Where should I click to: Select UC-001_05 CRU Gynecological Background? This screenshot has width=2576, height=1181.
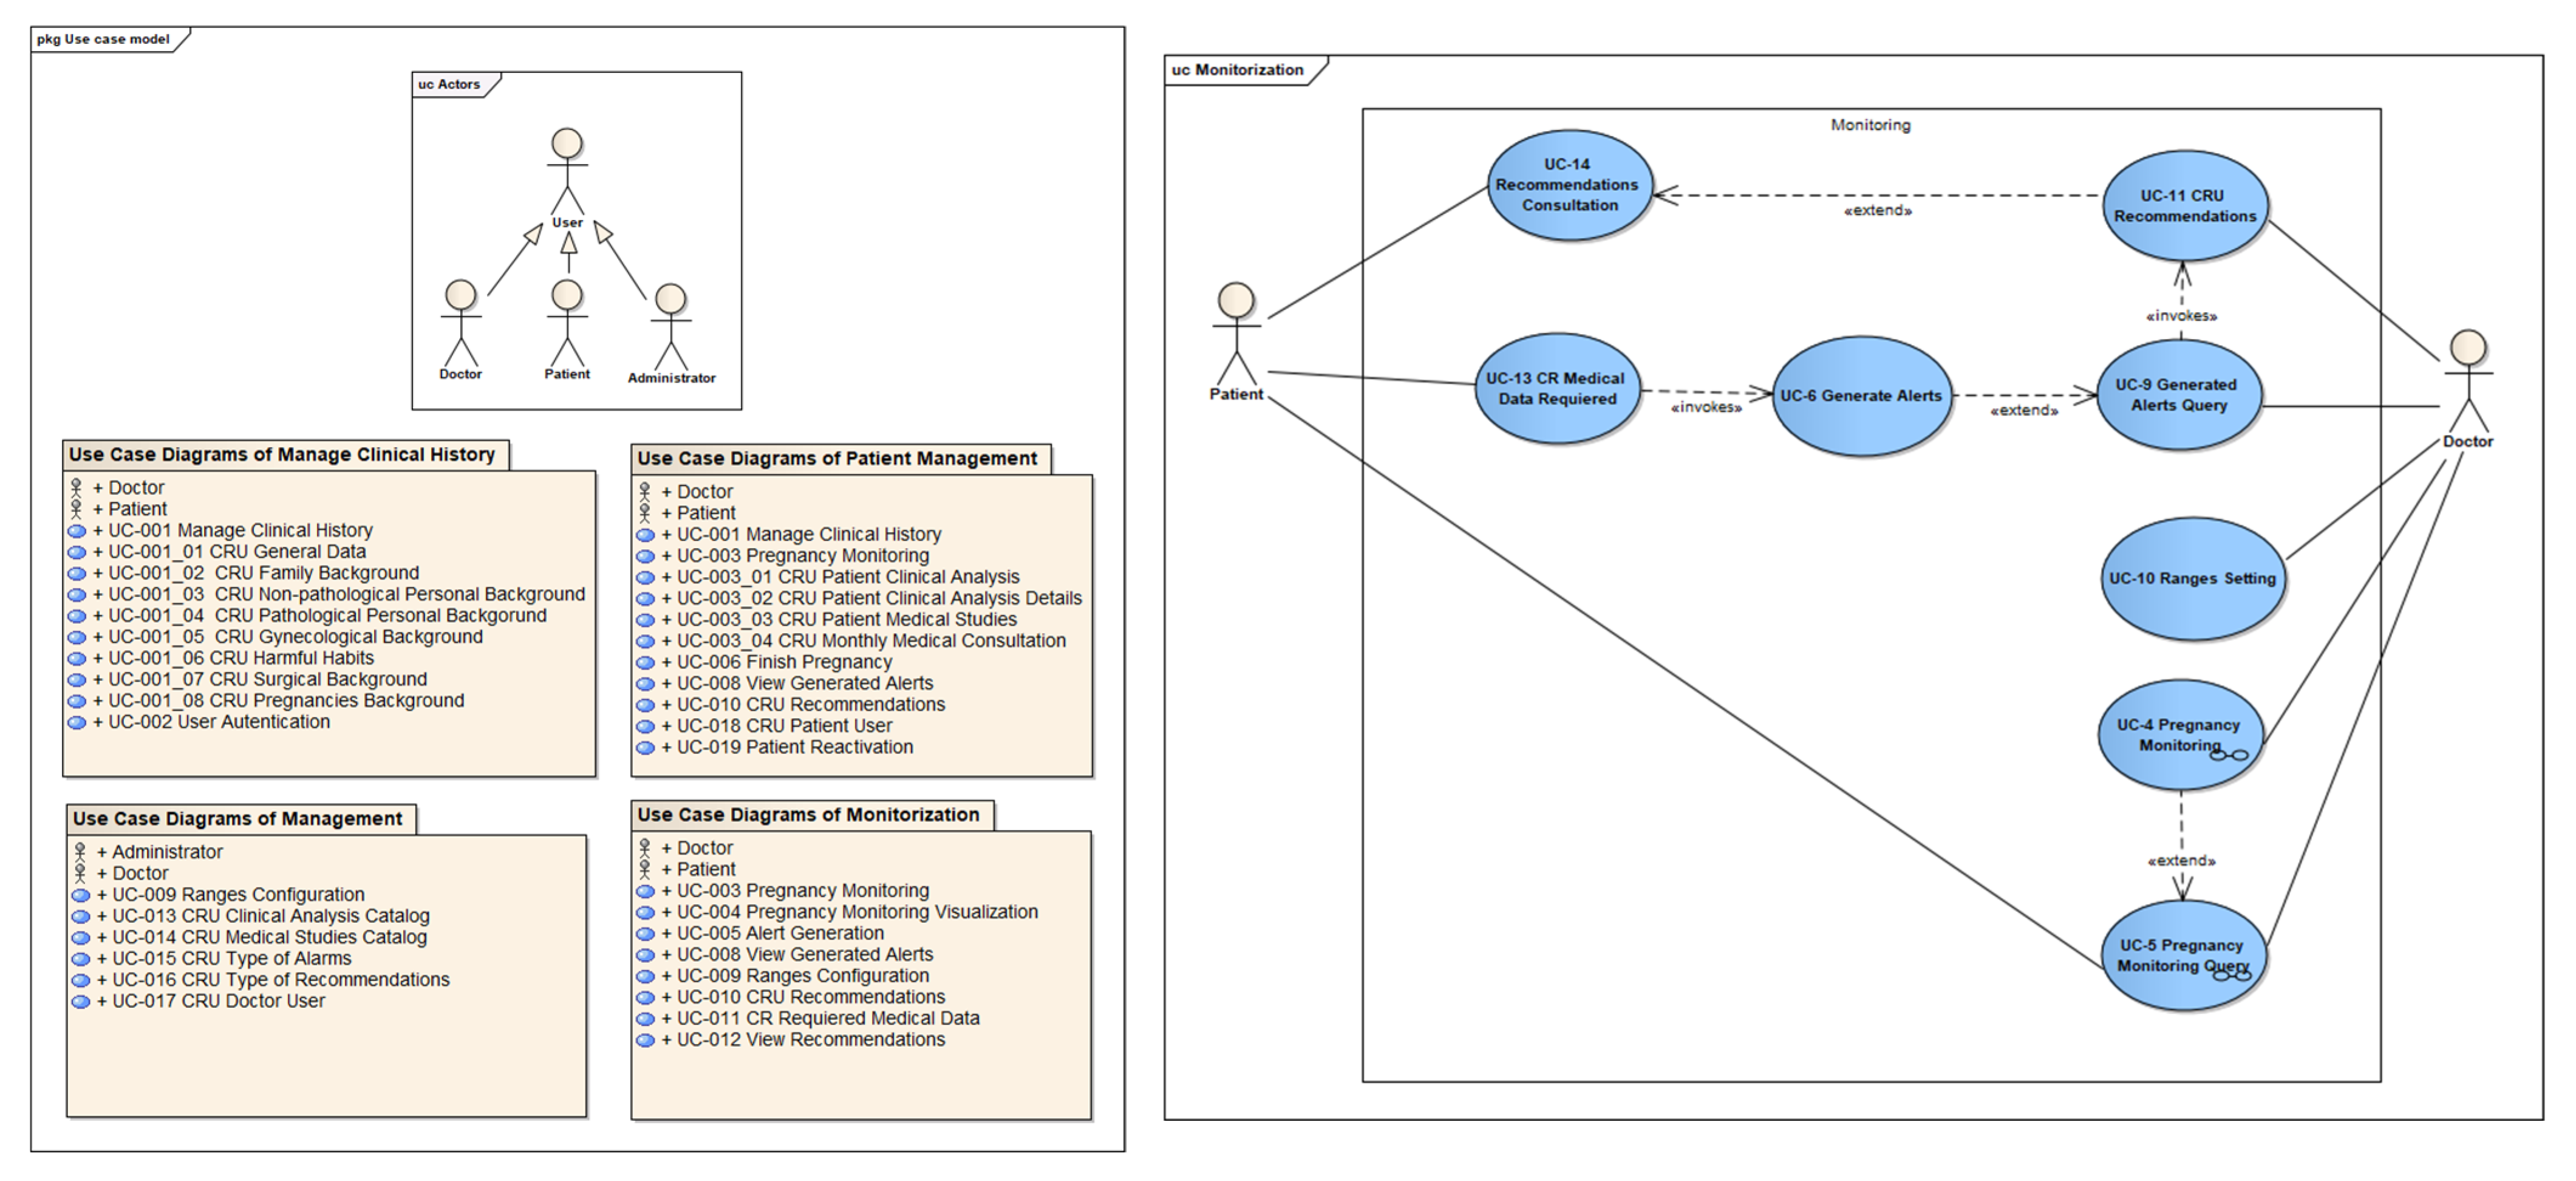[x=275, y=637]
